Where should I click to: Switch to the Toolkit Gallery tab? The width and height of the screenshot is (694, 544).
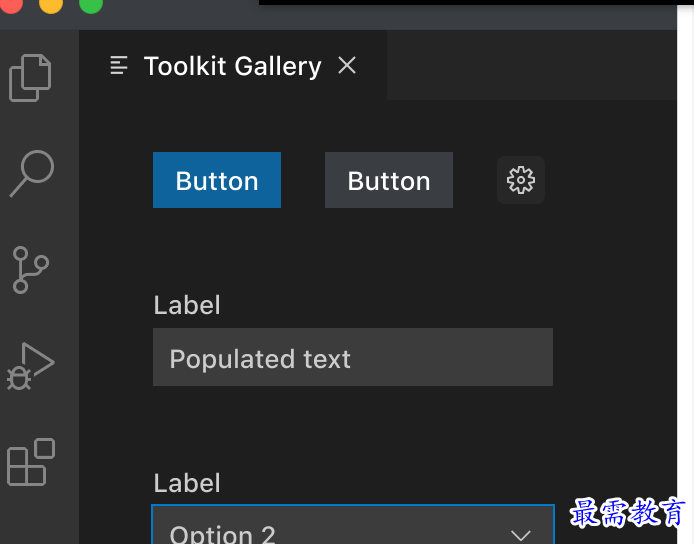pos(233,66)
